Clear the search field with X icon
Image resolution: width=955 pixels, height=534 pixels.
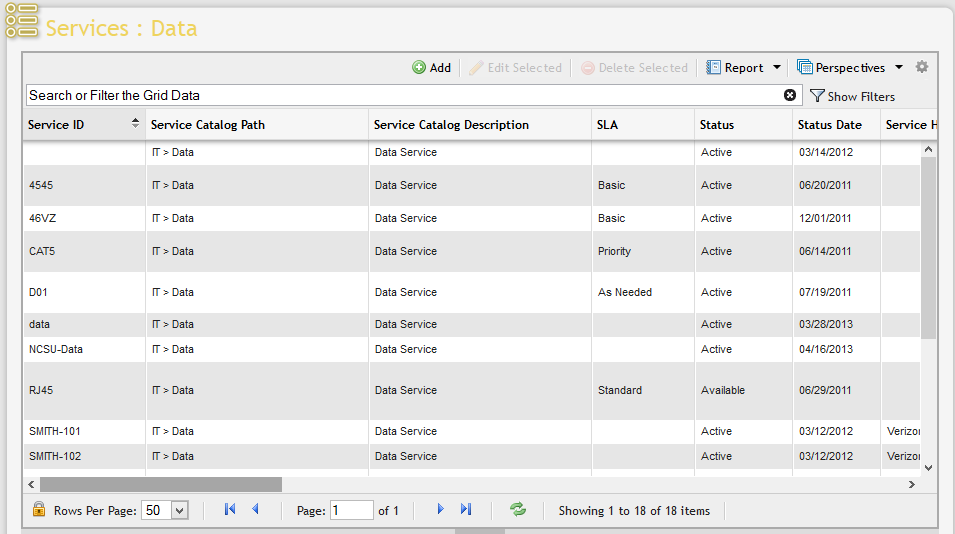pos(790,95)
